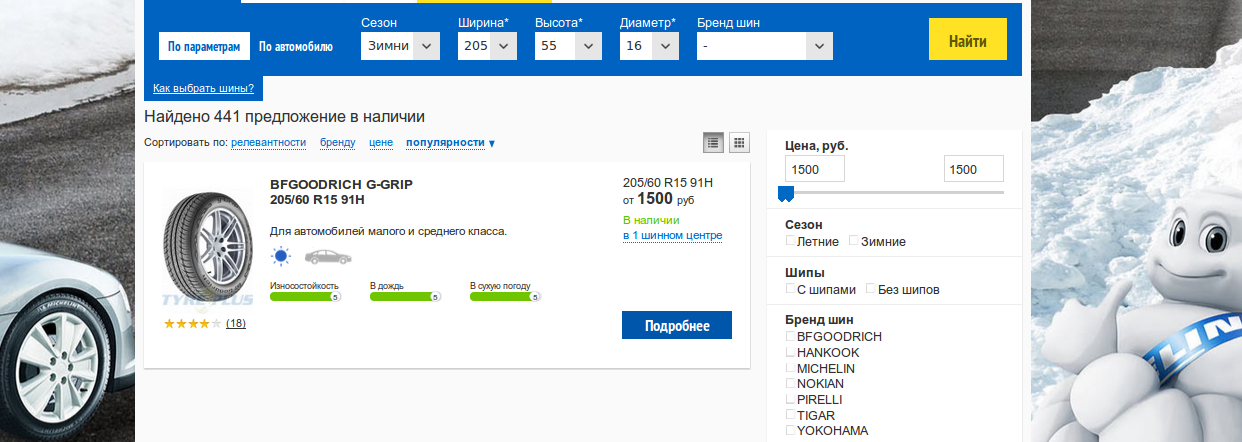Viewport: 1242px width, 442px height.
Task: Click the summer sun season icon
Action: pyautogui.click(x=281, y=257)
